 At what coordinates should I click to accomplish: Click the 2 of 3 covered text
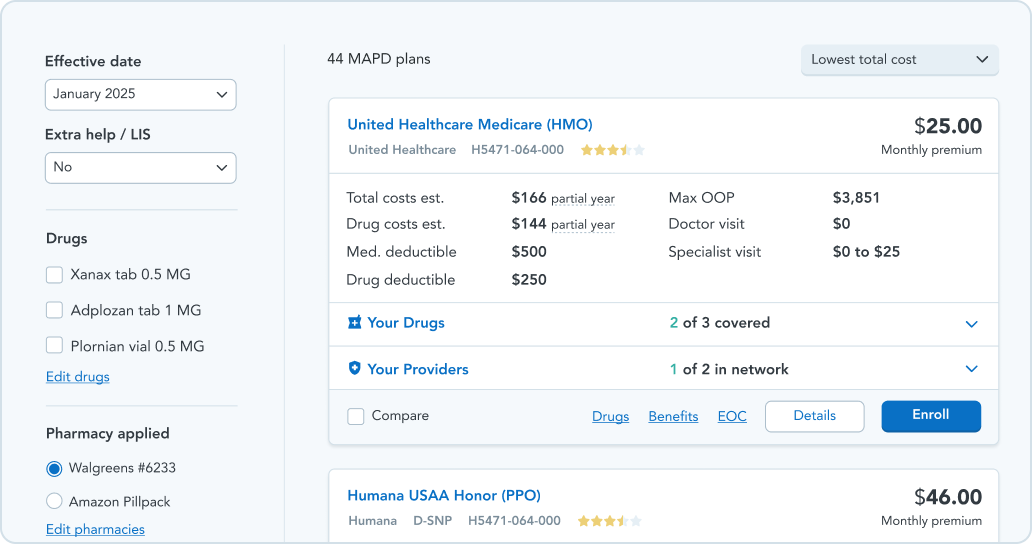[x=720, y=322]
